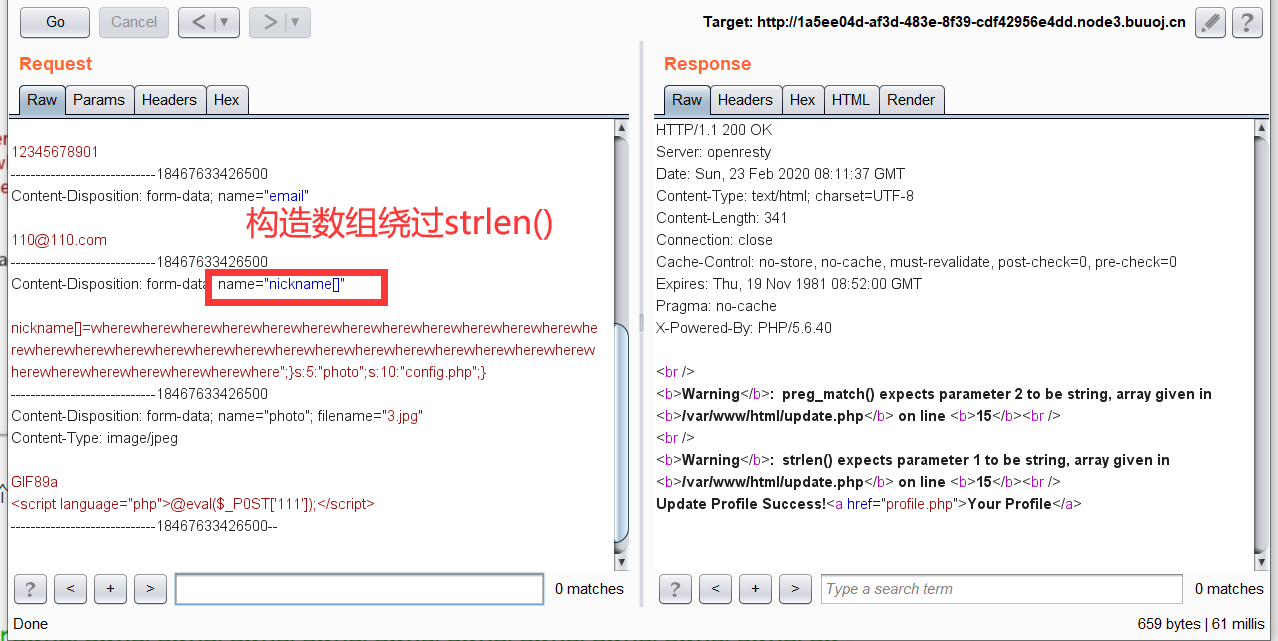Click the Request panel heading

point(56,64)
